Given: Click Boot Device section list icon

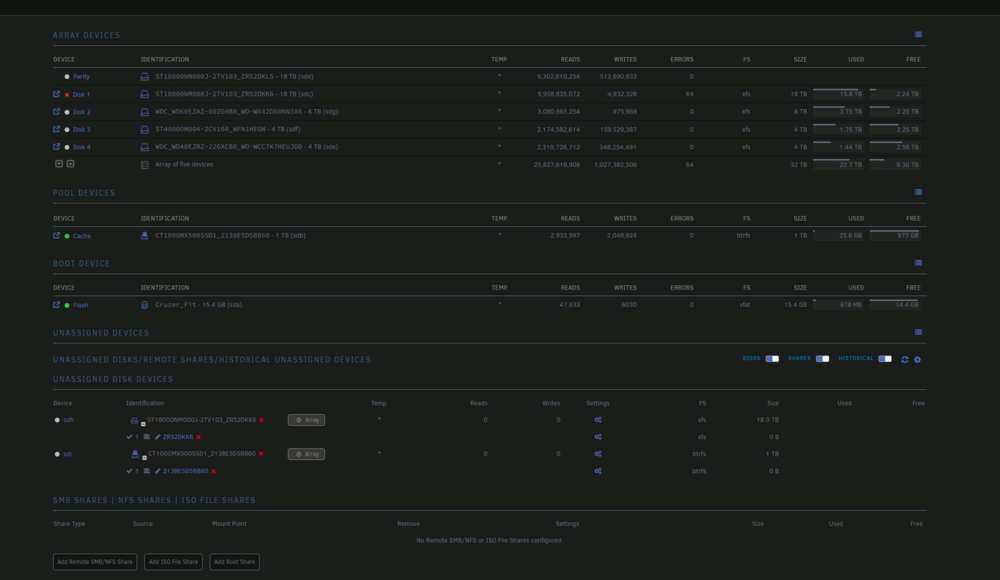Looking at the screenshot, I should 918,263.
